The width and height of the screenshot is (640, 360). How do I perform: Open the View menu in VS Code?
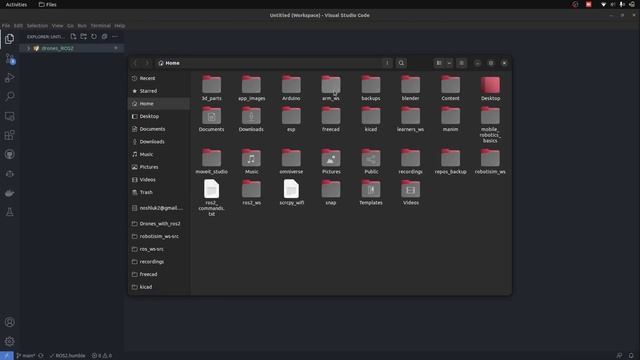[57, 25]
